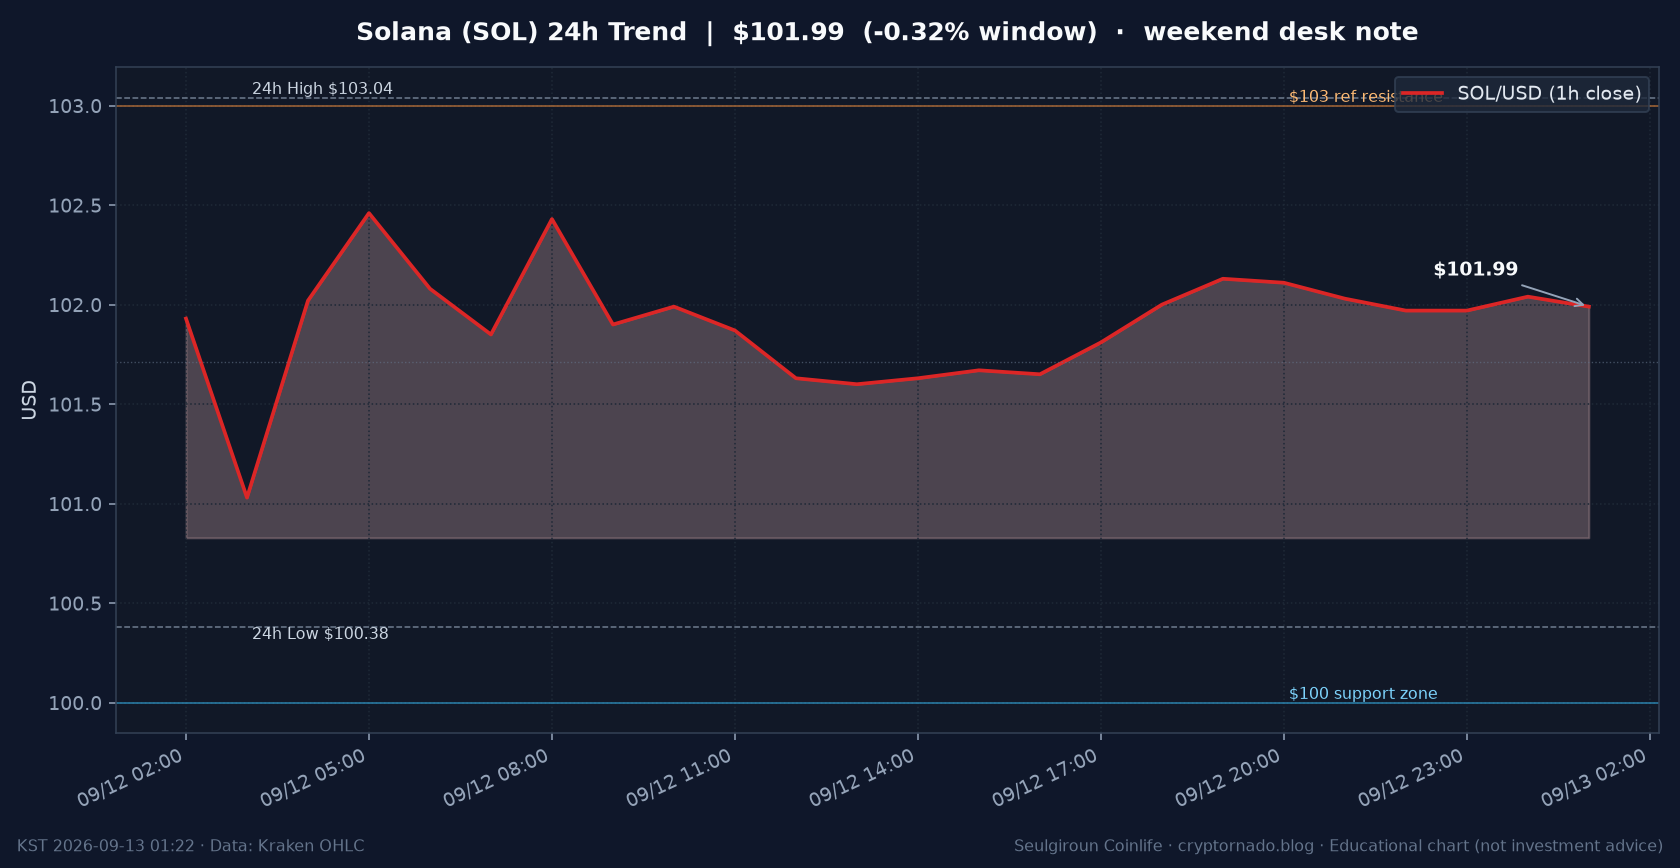Click the 09/12 20:00 x-axis tick label
1680x868 pixels.
(x=1228, y=778)
